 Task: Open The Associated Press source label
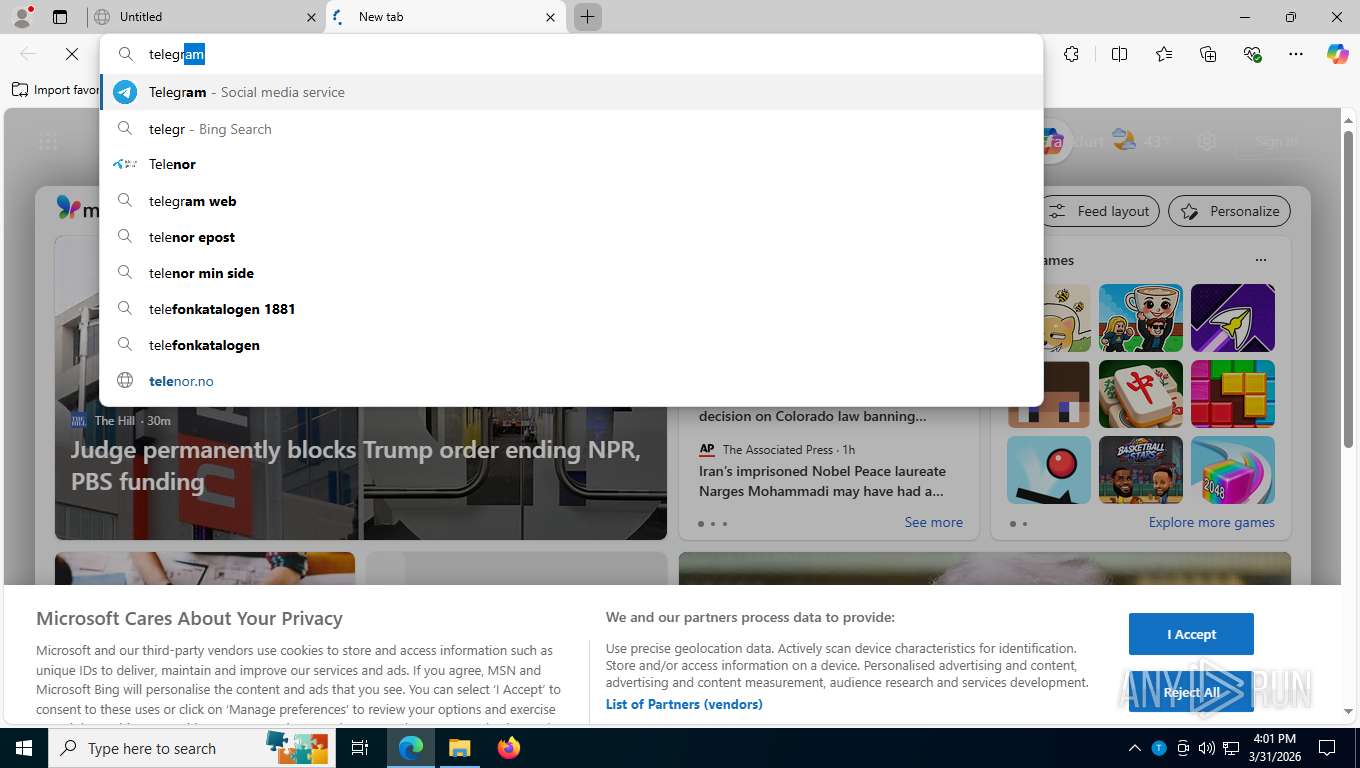pyautogui.click(x=778, y=449)
